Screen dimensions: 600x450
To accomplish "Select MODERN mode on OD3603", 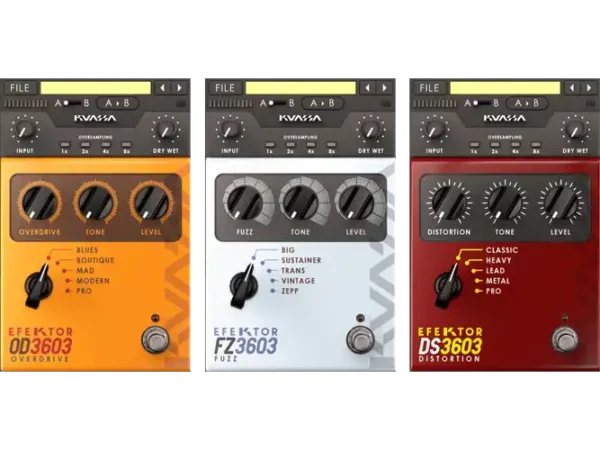I will click(x=93, y=281).
